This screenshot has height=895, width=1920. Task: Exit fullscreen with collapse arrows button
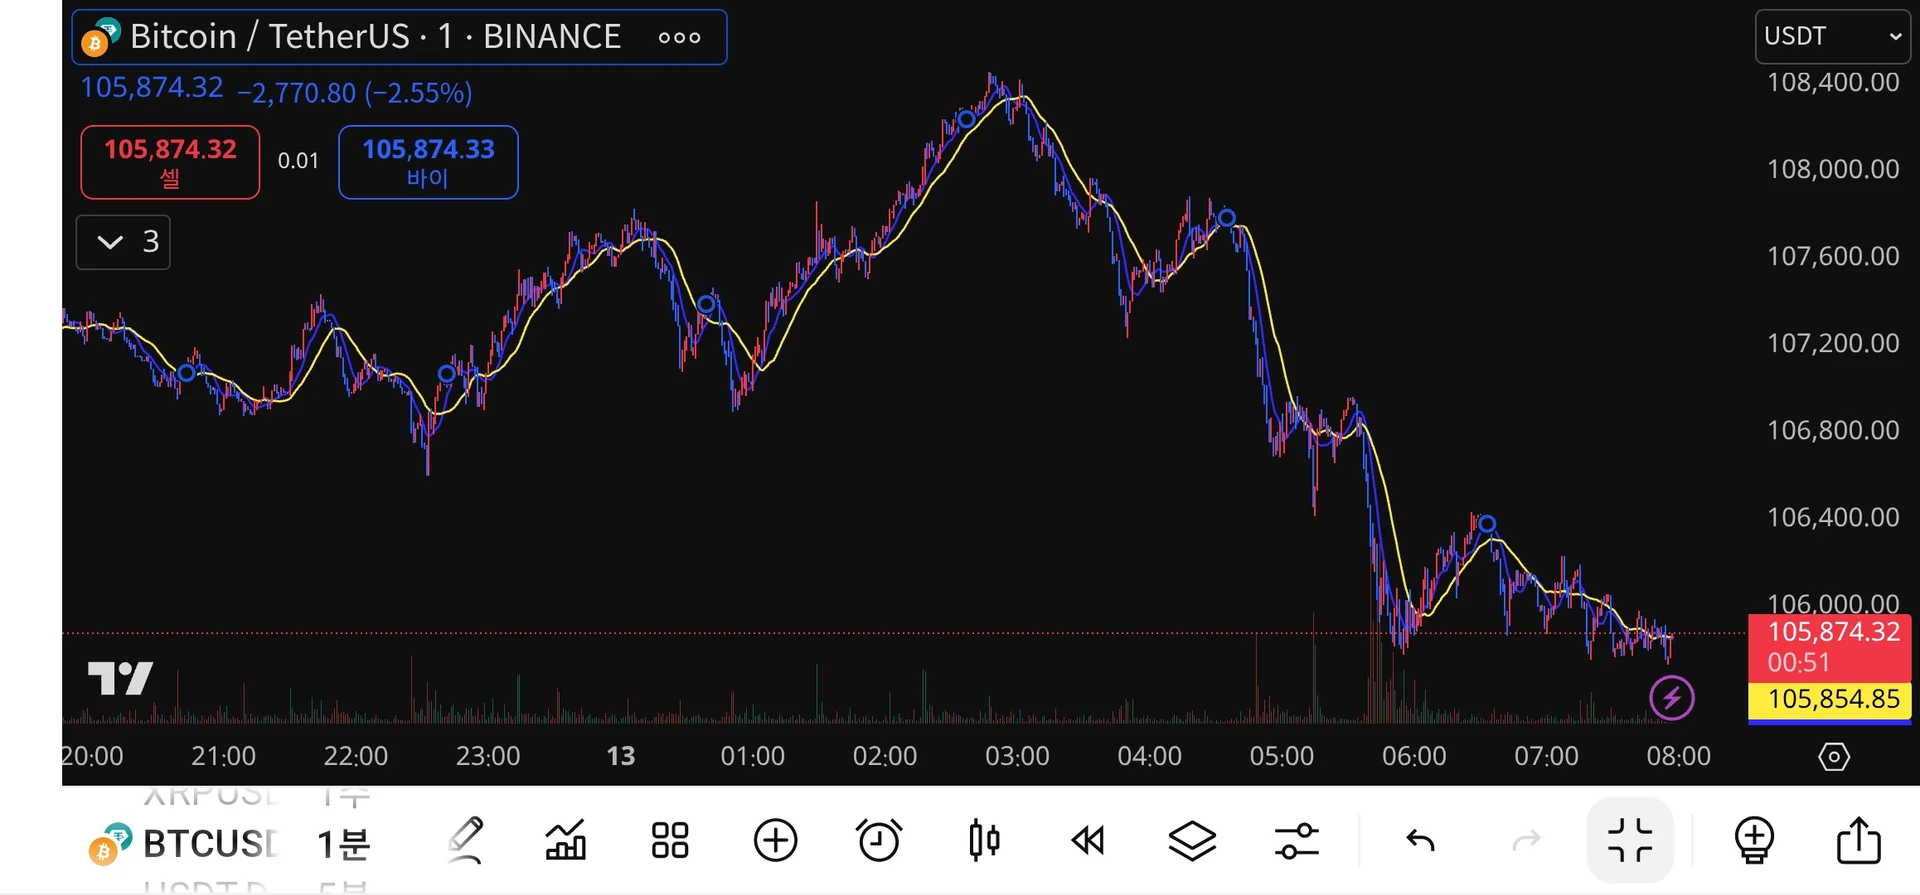pyautogui.click(x=1630, y=840)
